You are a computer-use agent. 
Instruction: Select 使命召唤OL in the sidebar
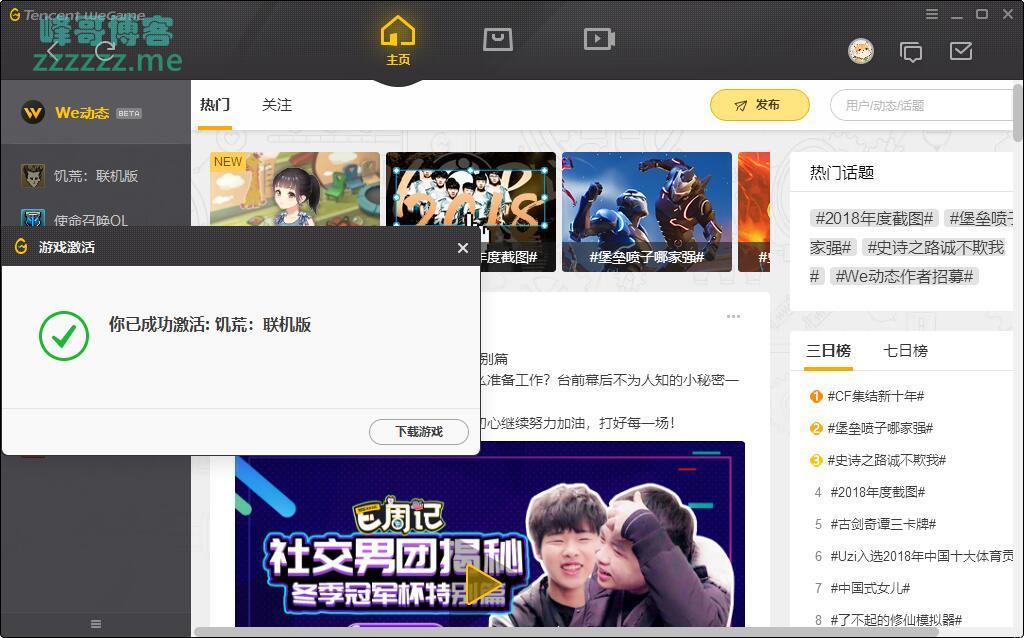click(x=95, y=218)
